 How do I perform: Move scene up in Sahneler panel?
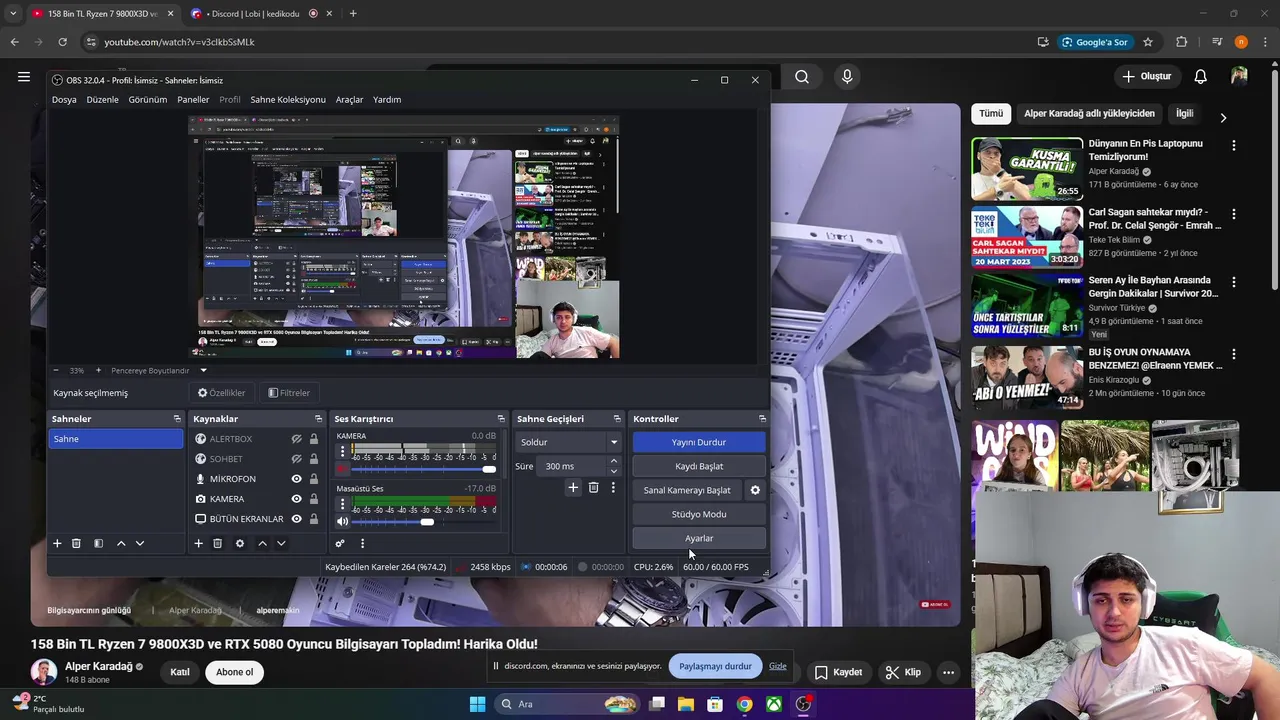click(121, 543)
